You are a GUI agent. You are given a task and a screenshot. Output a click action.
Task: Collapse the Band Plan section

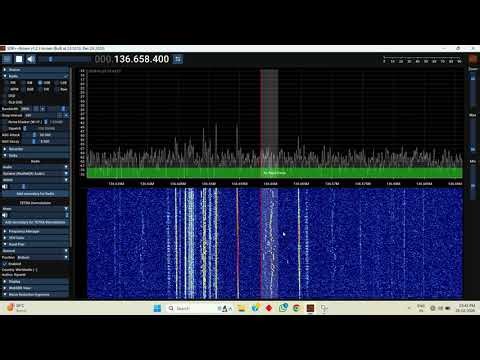pos(35,244)
